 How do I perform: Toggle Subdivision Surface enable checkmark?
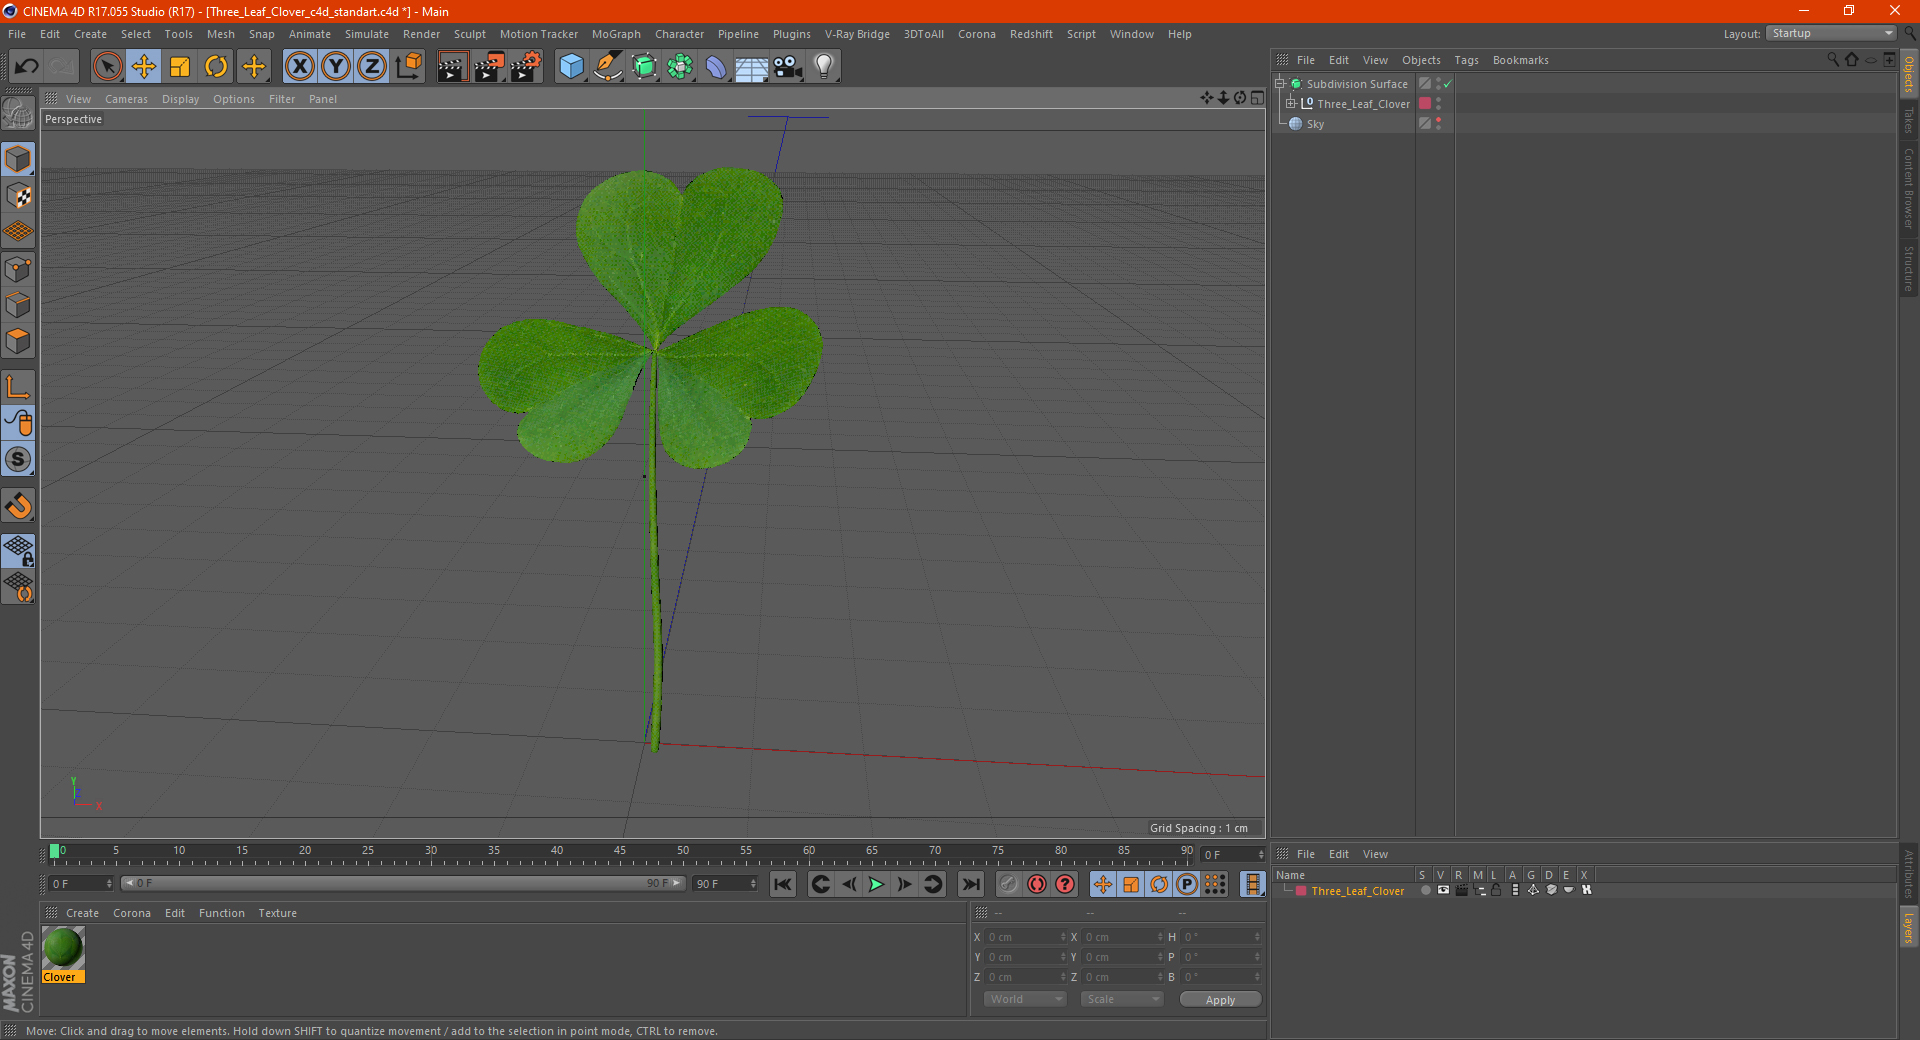coord(1447,84)
